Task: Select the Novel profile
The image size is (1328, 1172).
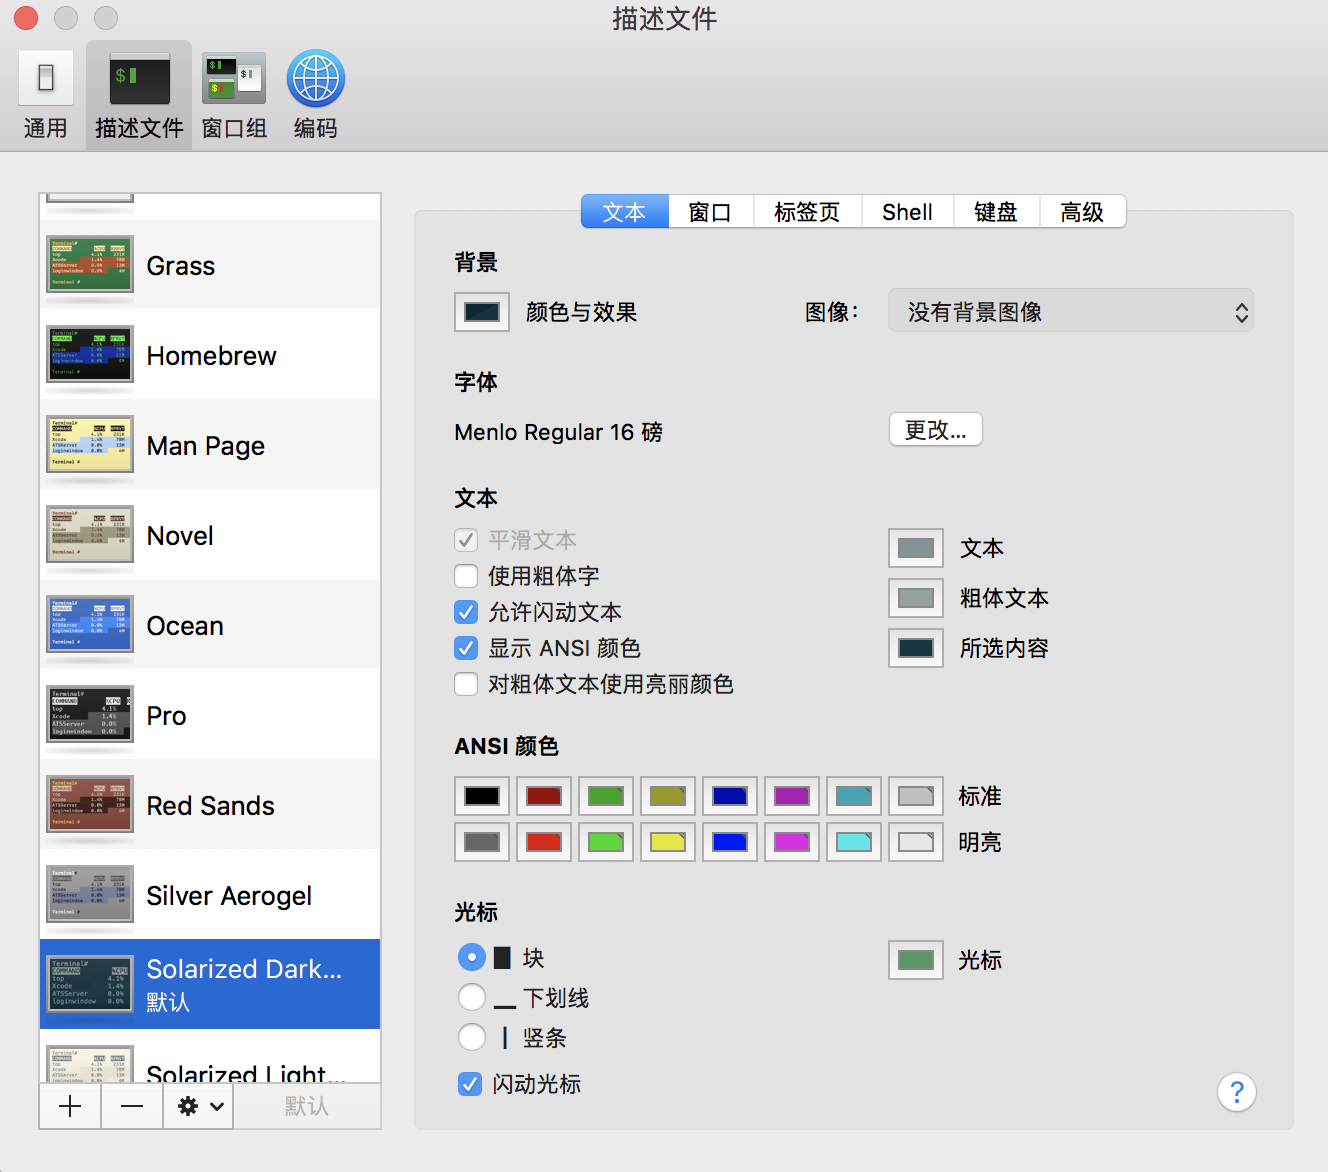Action: coord(210,535)
